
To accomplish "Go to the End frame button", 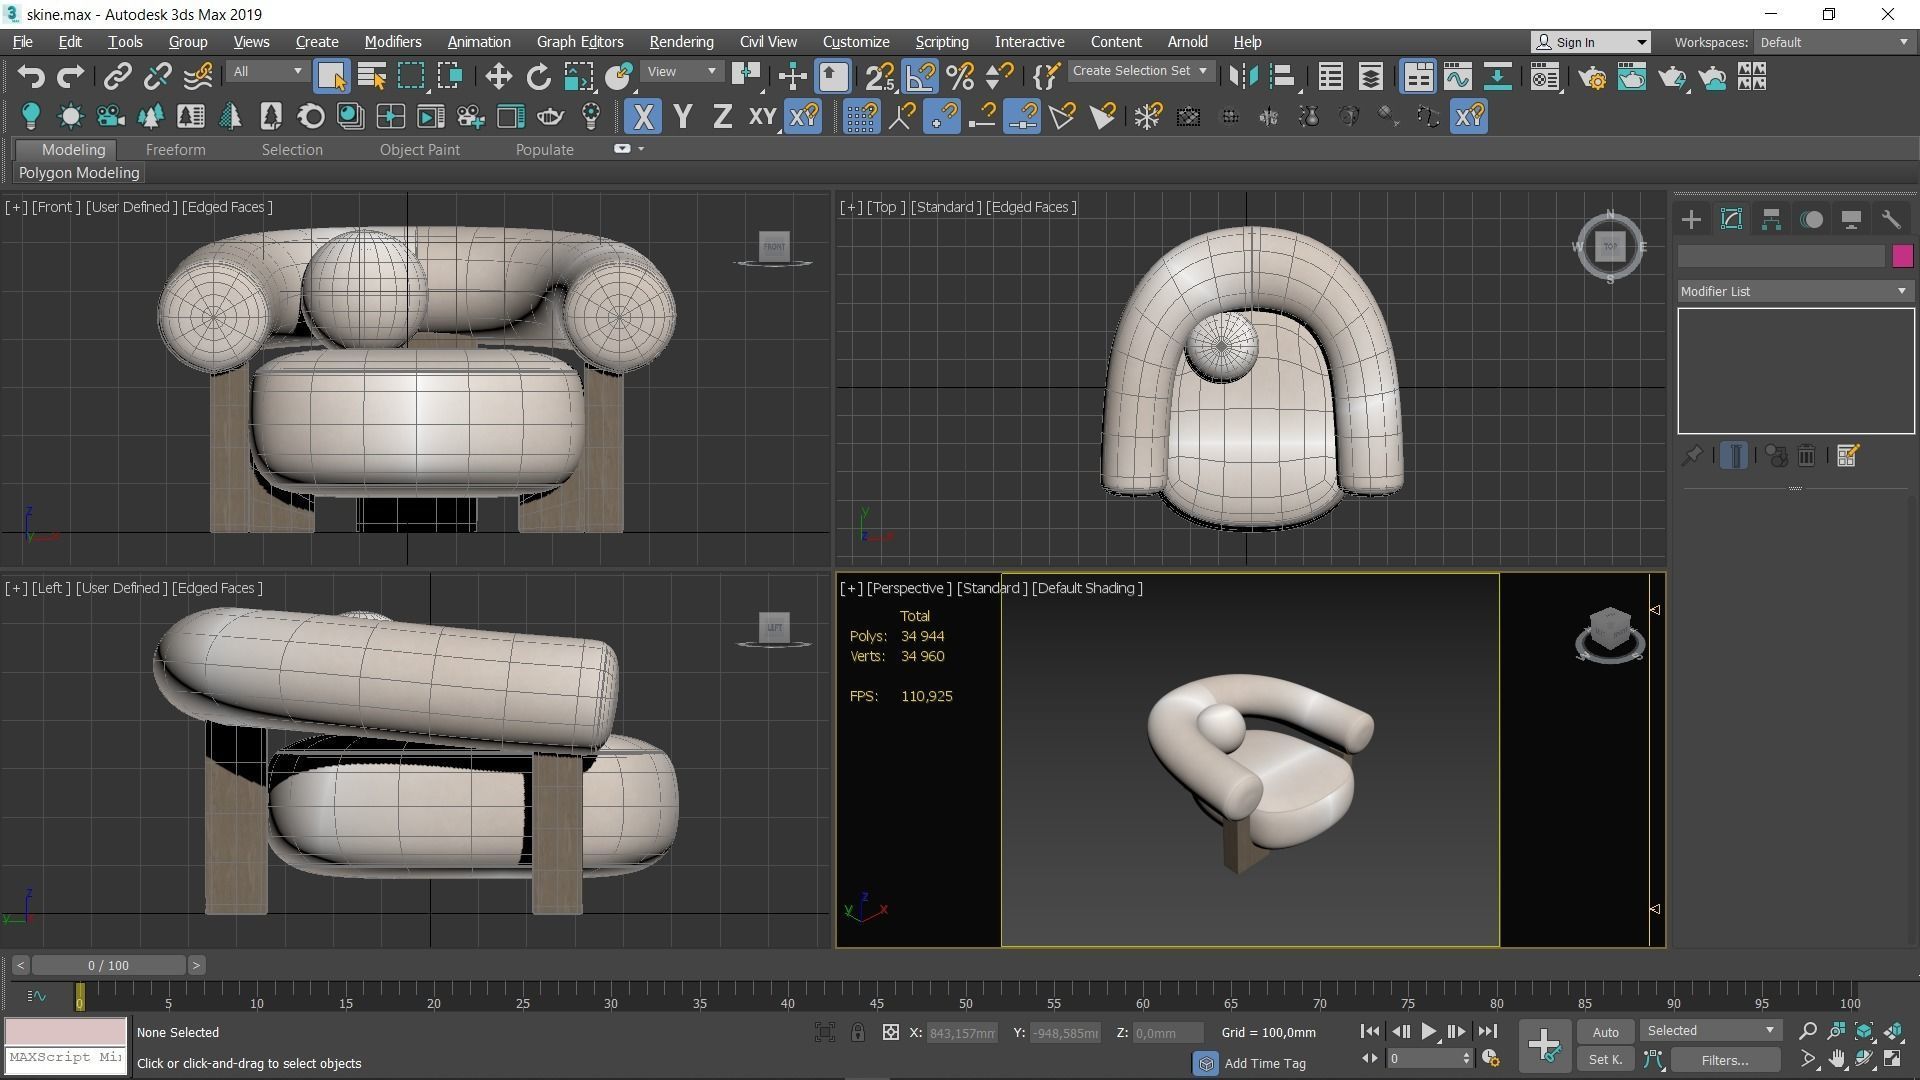I will click(1487, 1031).
